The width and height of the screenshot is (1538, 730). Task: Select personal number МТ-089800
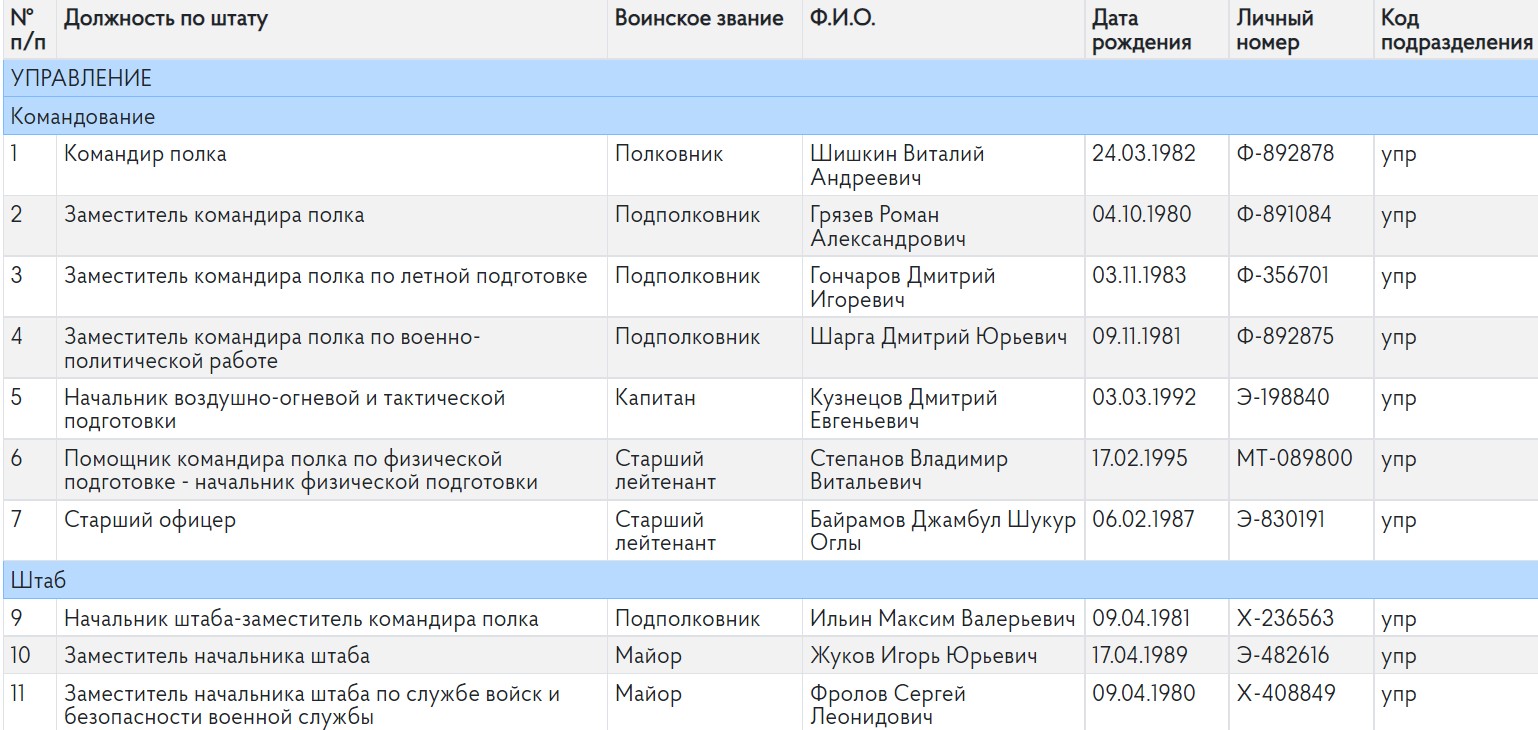[1294, 459]
